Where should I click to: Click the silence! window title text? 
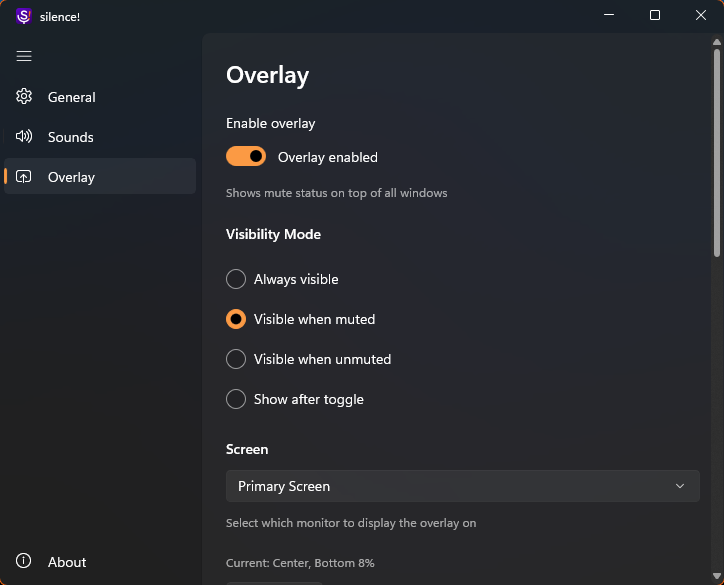coord(60,17)
